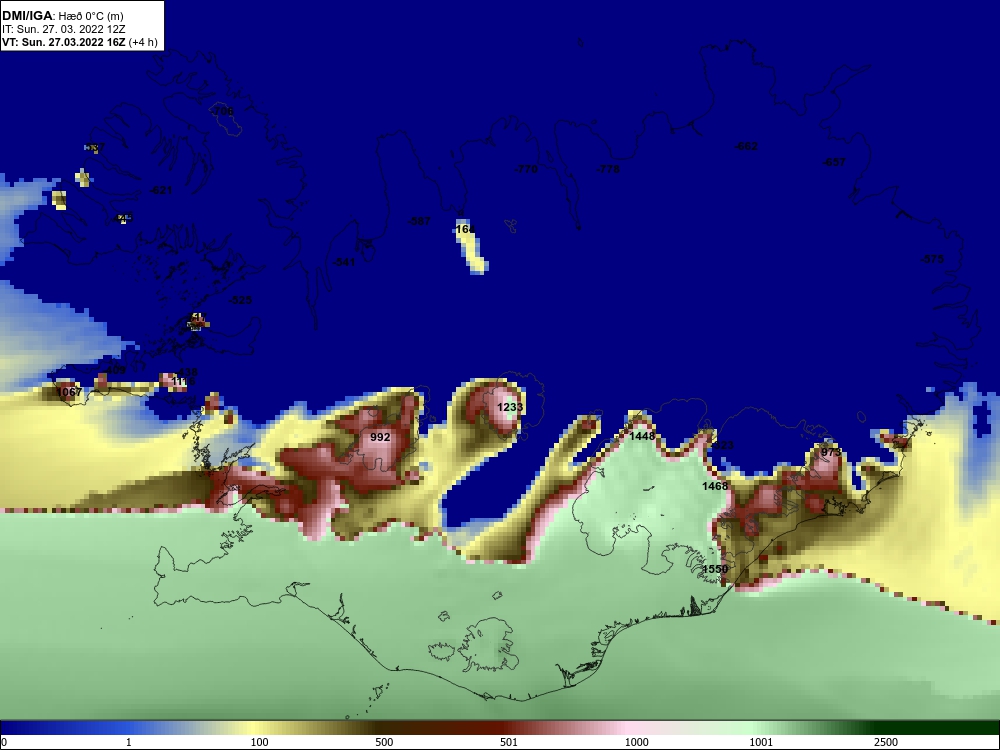Click the -708 value label on the map
Viewport: 1000px width, 750px height.
(x=222, y=111)
